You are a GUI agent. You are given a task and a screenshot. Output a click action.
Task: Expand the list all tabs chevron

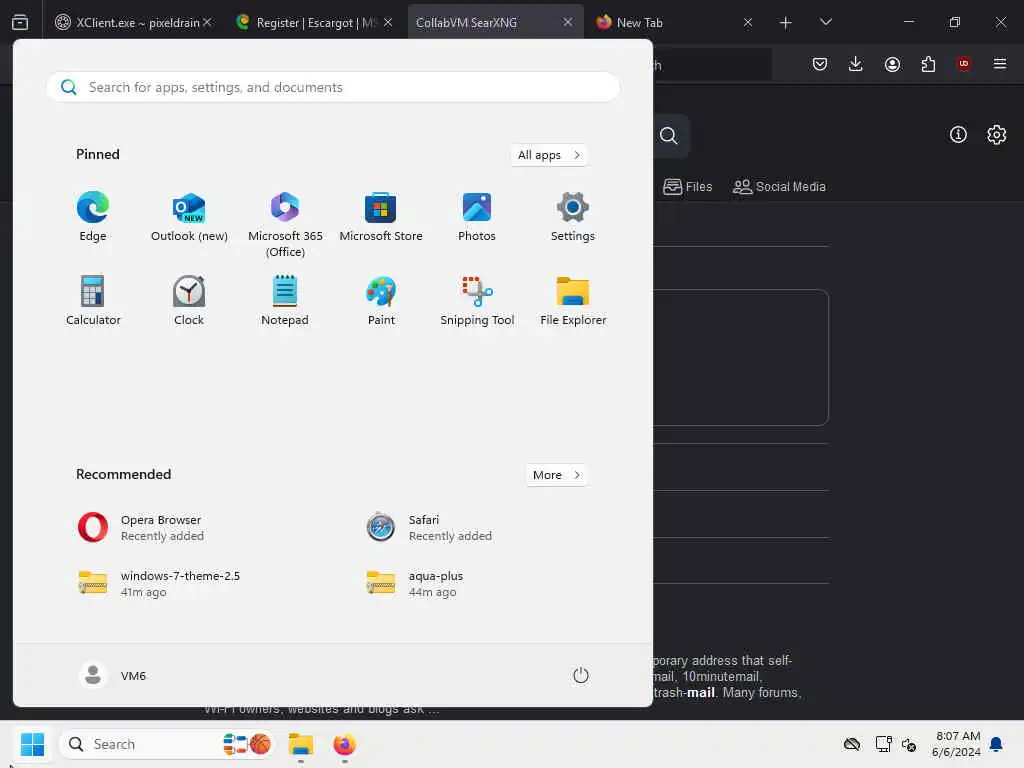825,22
